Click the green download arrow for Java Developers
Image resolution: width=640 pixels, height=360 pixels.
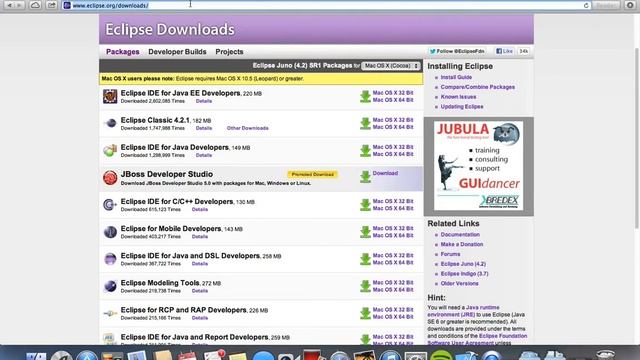365,151
